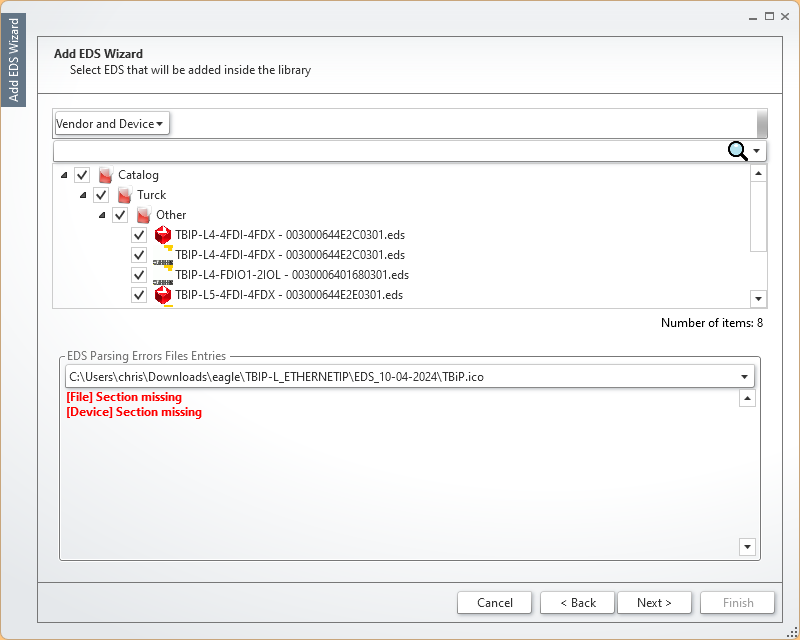The height and width of the screenshot is (640, 800).
Task: Uncheck the TBIP-L5-4FDI-4FDX checkbox
Action: 139,295
